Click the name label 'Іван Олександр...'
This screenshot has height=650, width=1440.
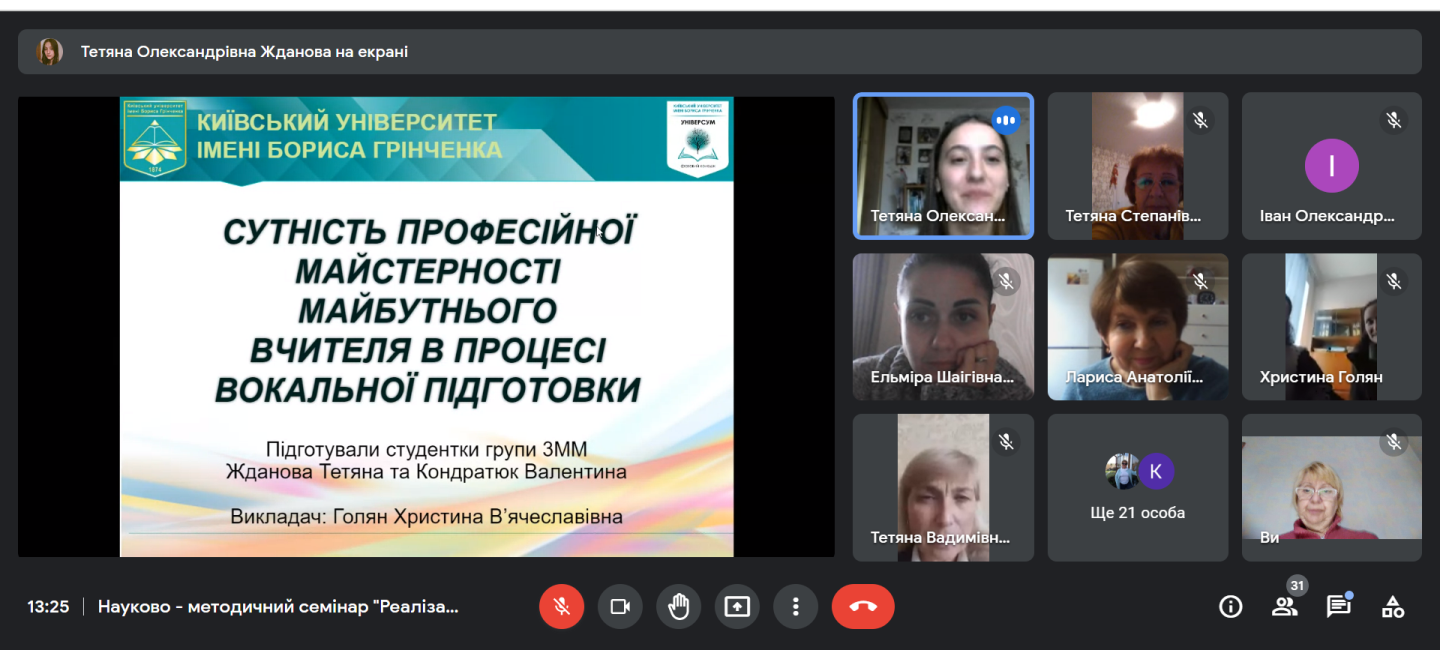point(1327,216)
